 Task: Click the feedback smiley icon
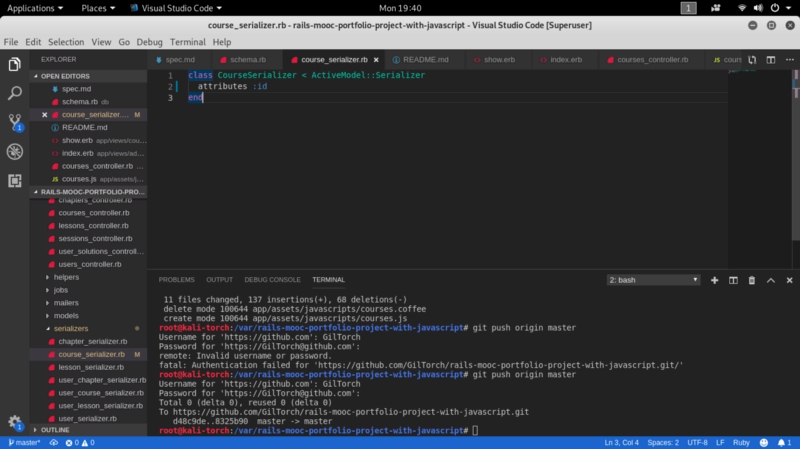[x=763, y=442]
